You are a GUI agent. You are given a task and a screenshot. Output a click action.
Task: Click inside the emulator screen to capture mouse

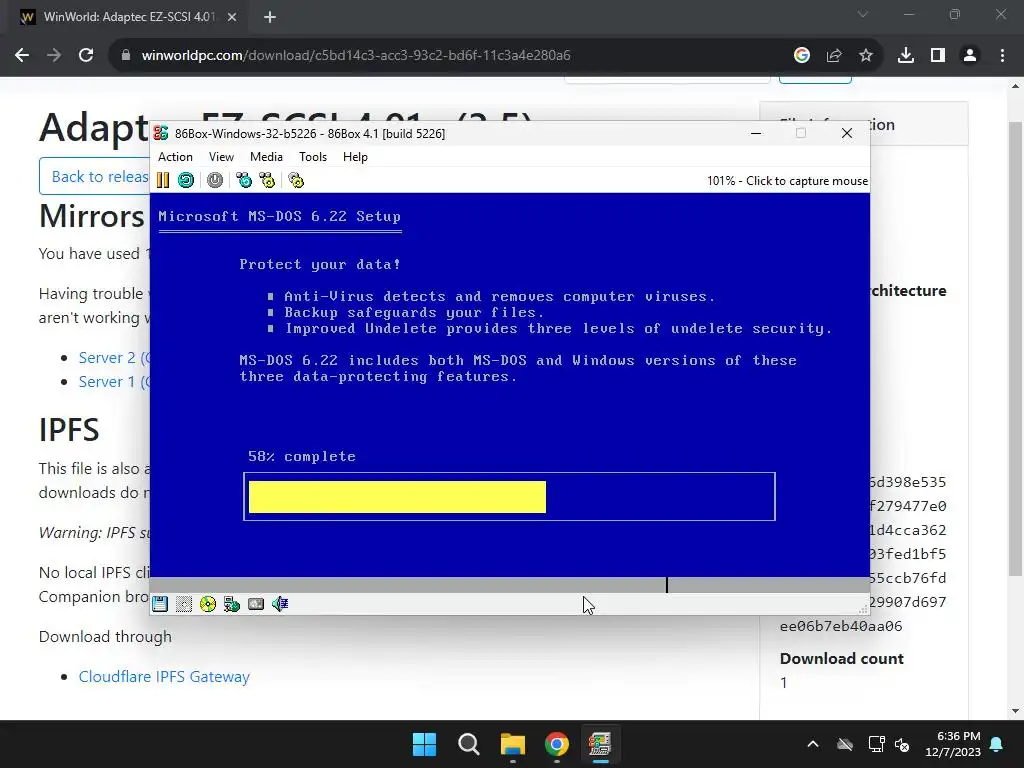[x=509, y=385]
